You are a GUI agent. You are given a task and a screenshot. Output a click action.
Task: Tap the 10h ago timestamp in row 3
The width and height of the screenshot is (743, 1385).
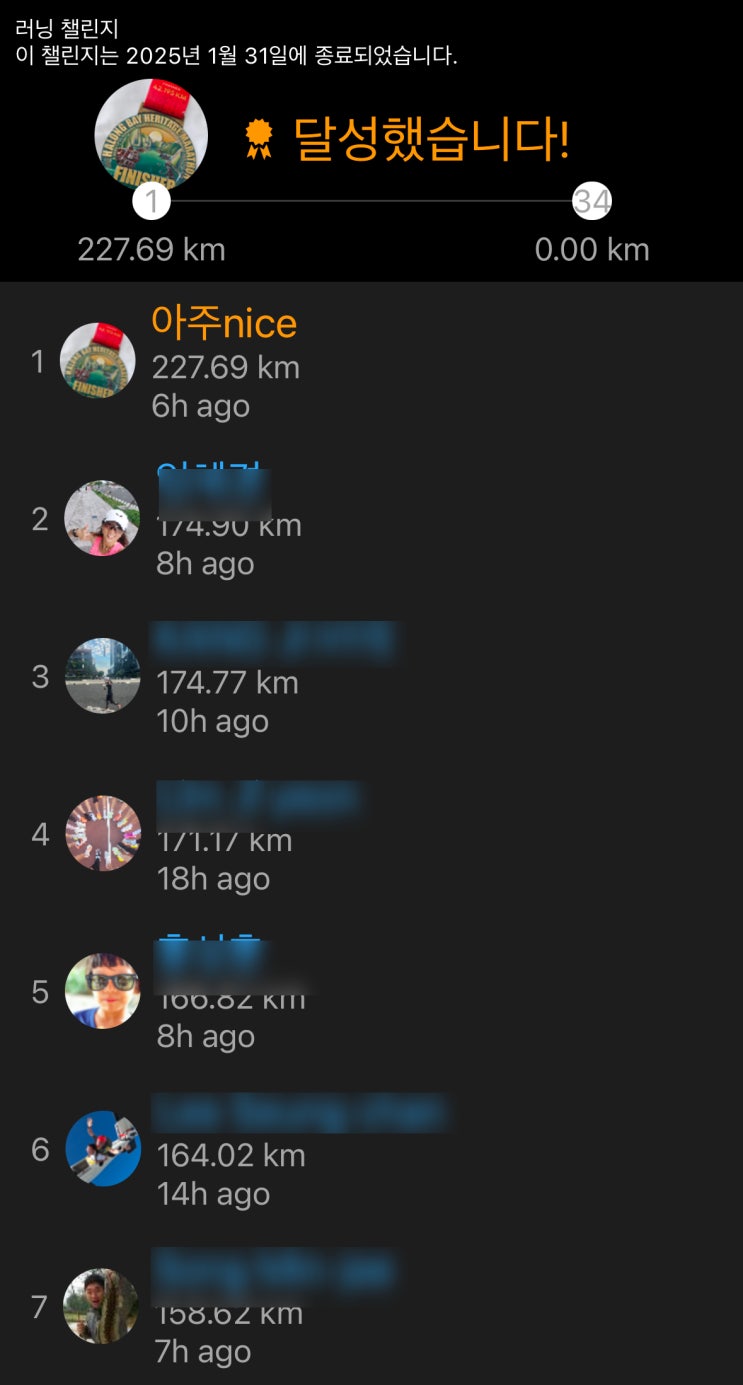[213, 721]
